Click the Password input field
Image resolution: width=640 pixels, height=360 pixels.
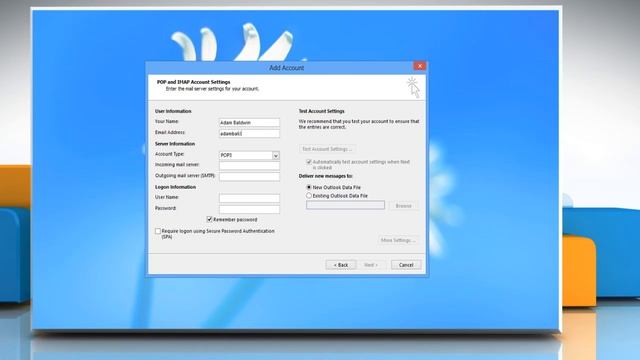point(249,209)
